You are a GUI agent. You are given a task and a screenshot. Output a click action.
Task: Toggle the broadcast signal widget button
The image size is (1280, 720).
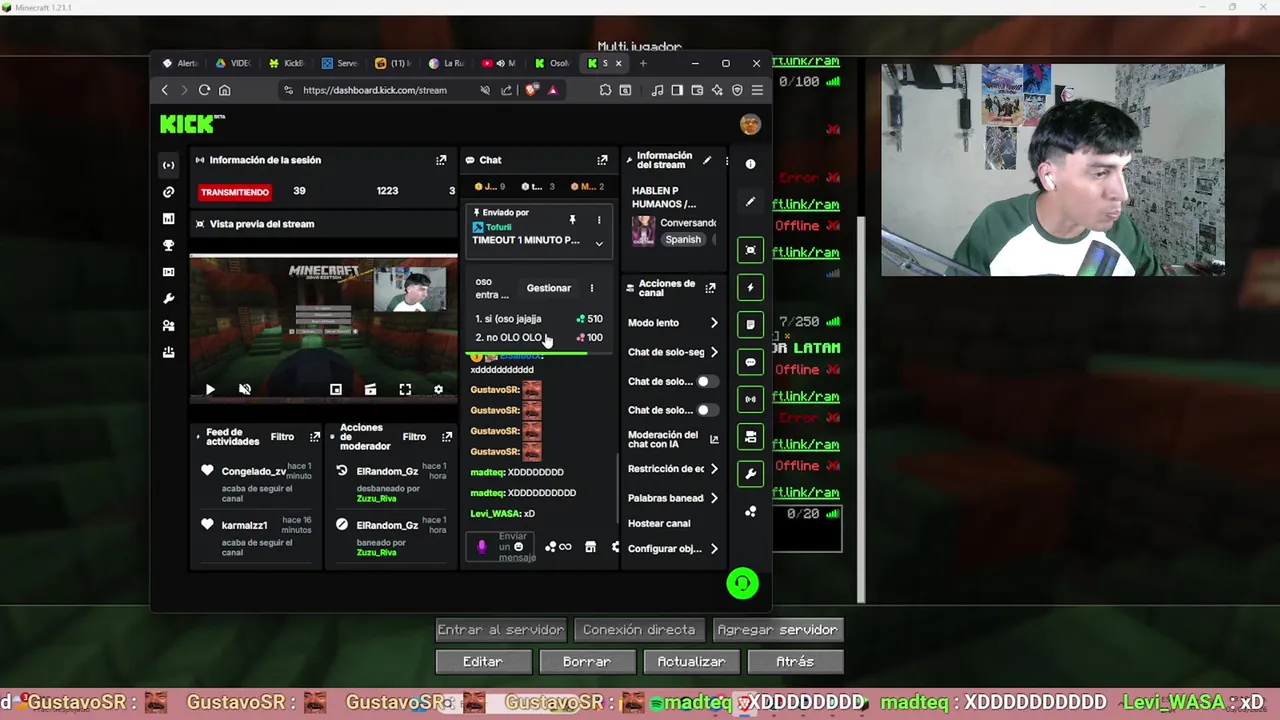751,399
